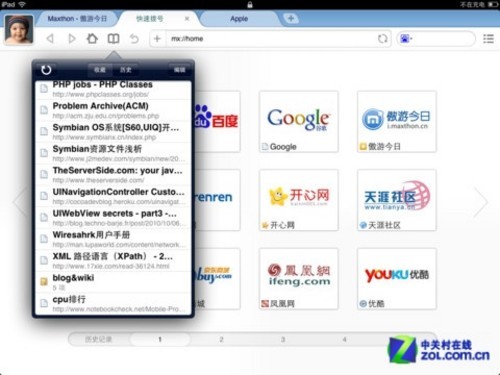Click the mx://home address field

270,39
